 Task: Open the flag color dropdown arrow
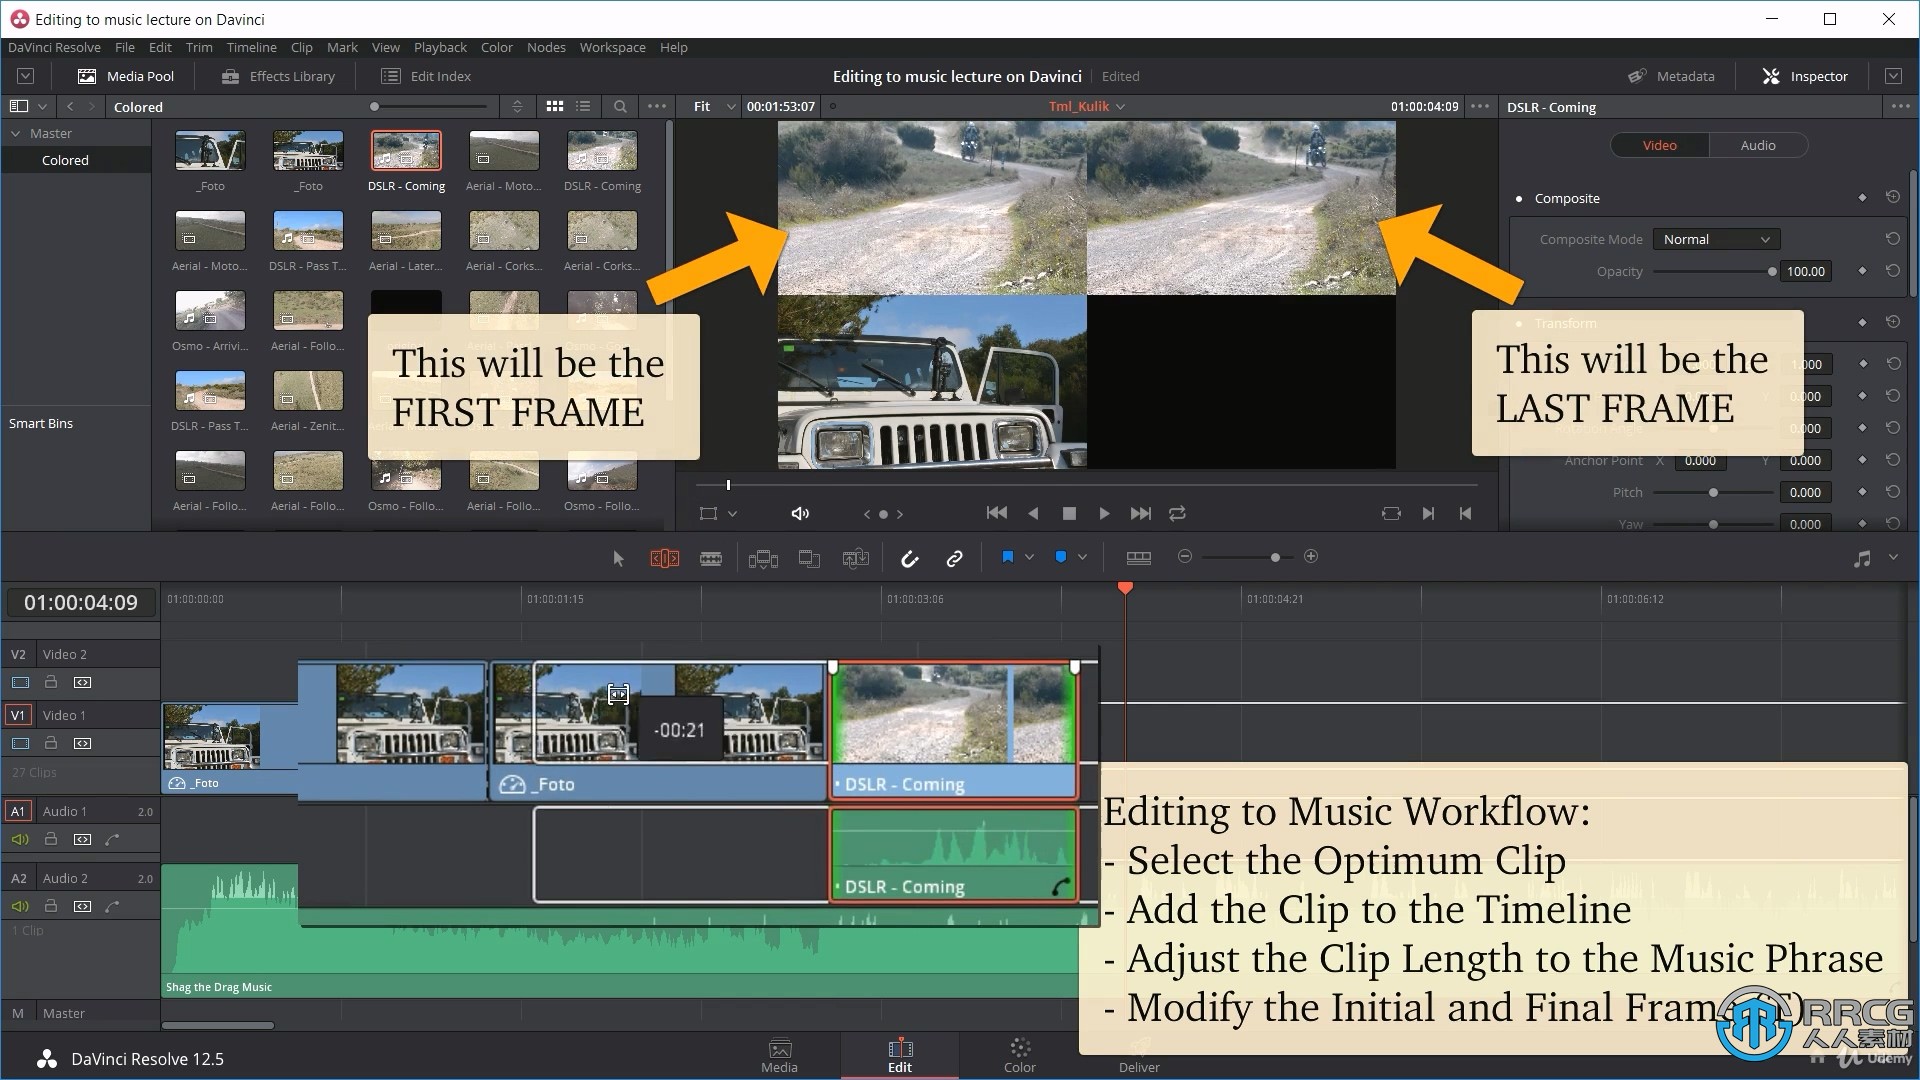1029,557
